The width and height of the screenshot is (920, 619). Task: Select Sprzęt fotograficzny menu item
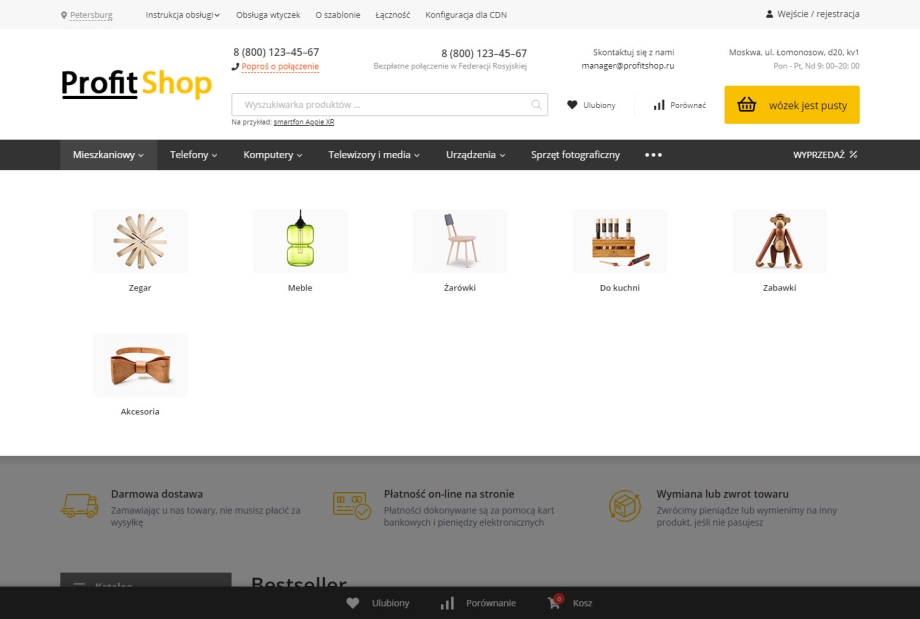[x=575, y=155]
